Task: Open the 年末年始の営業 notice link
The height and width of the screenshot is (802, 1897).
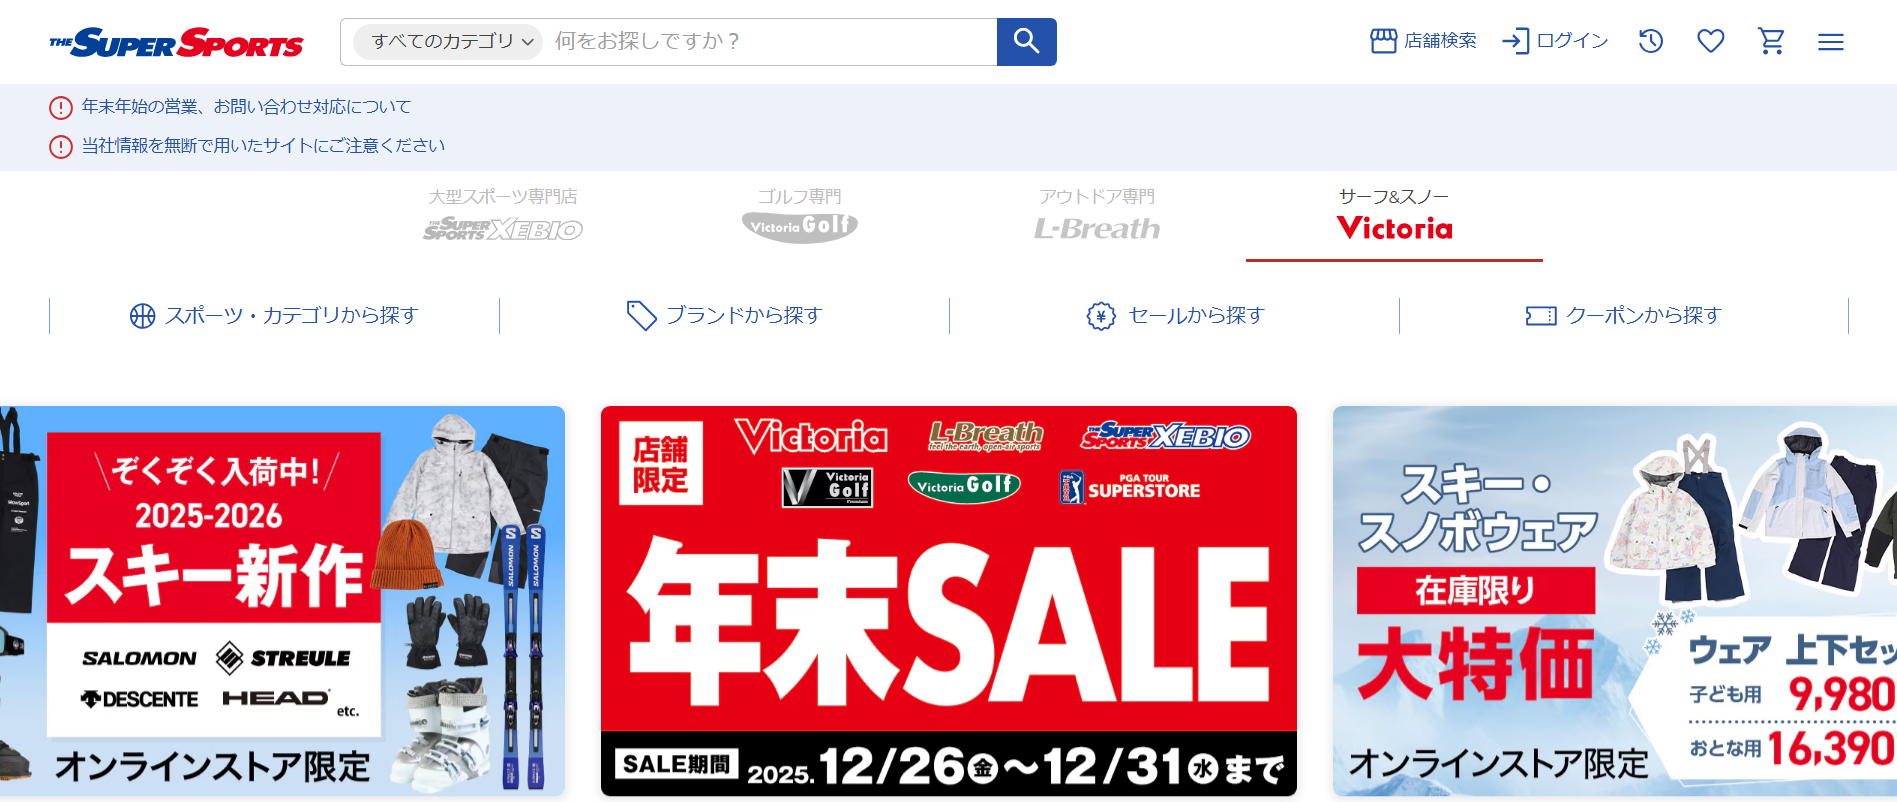Action: coord(246,107)
